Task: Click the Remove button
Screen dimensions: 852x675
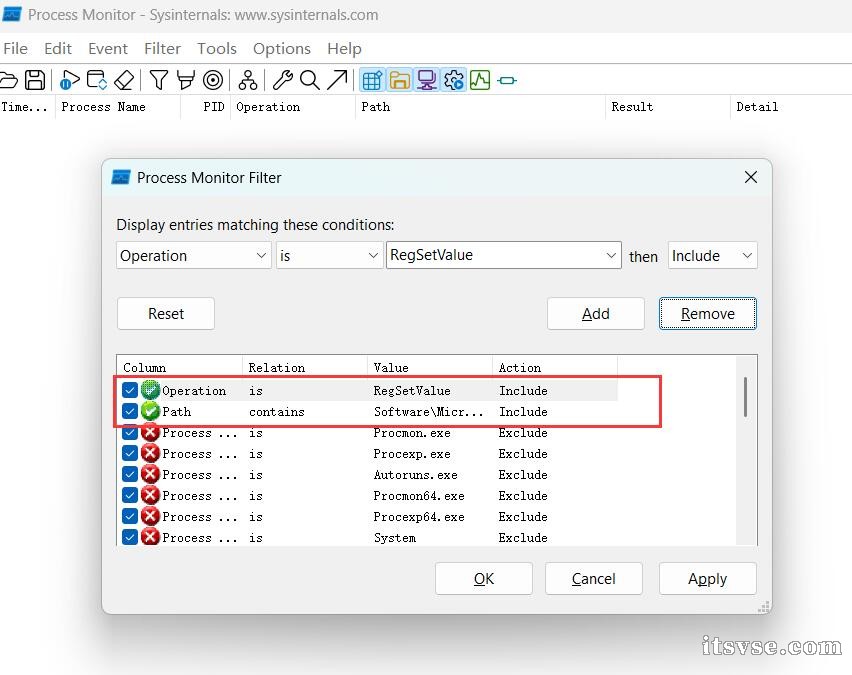Action: coord(707,314)
